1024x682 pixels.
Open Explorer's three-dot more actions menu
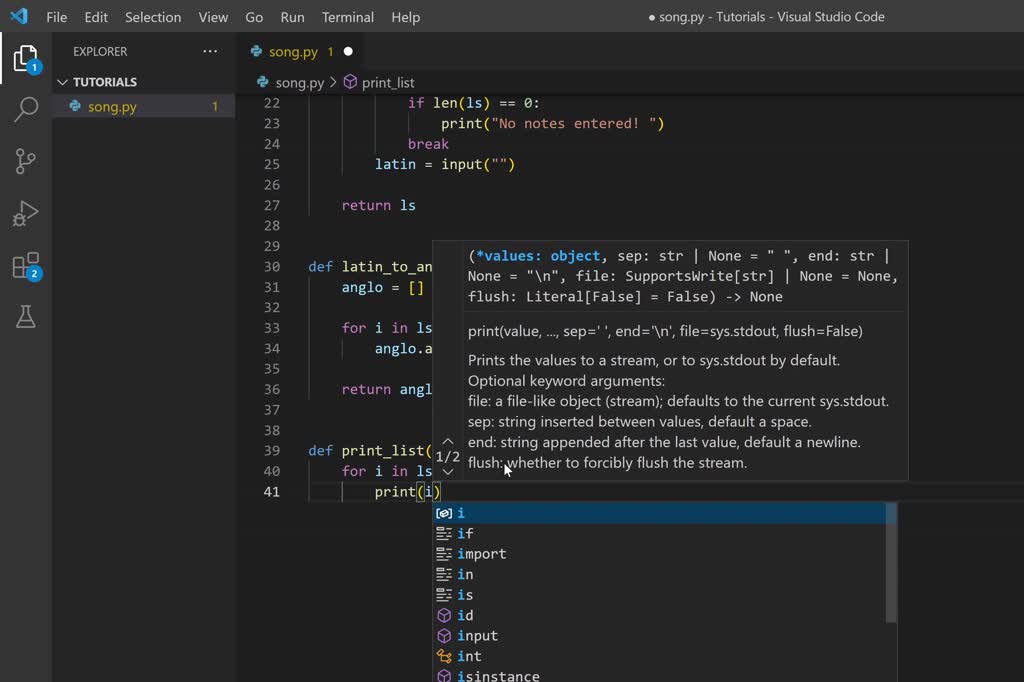point(209,51)
